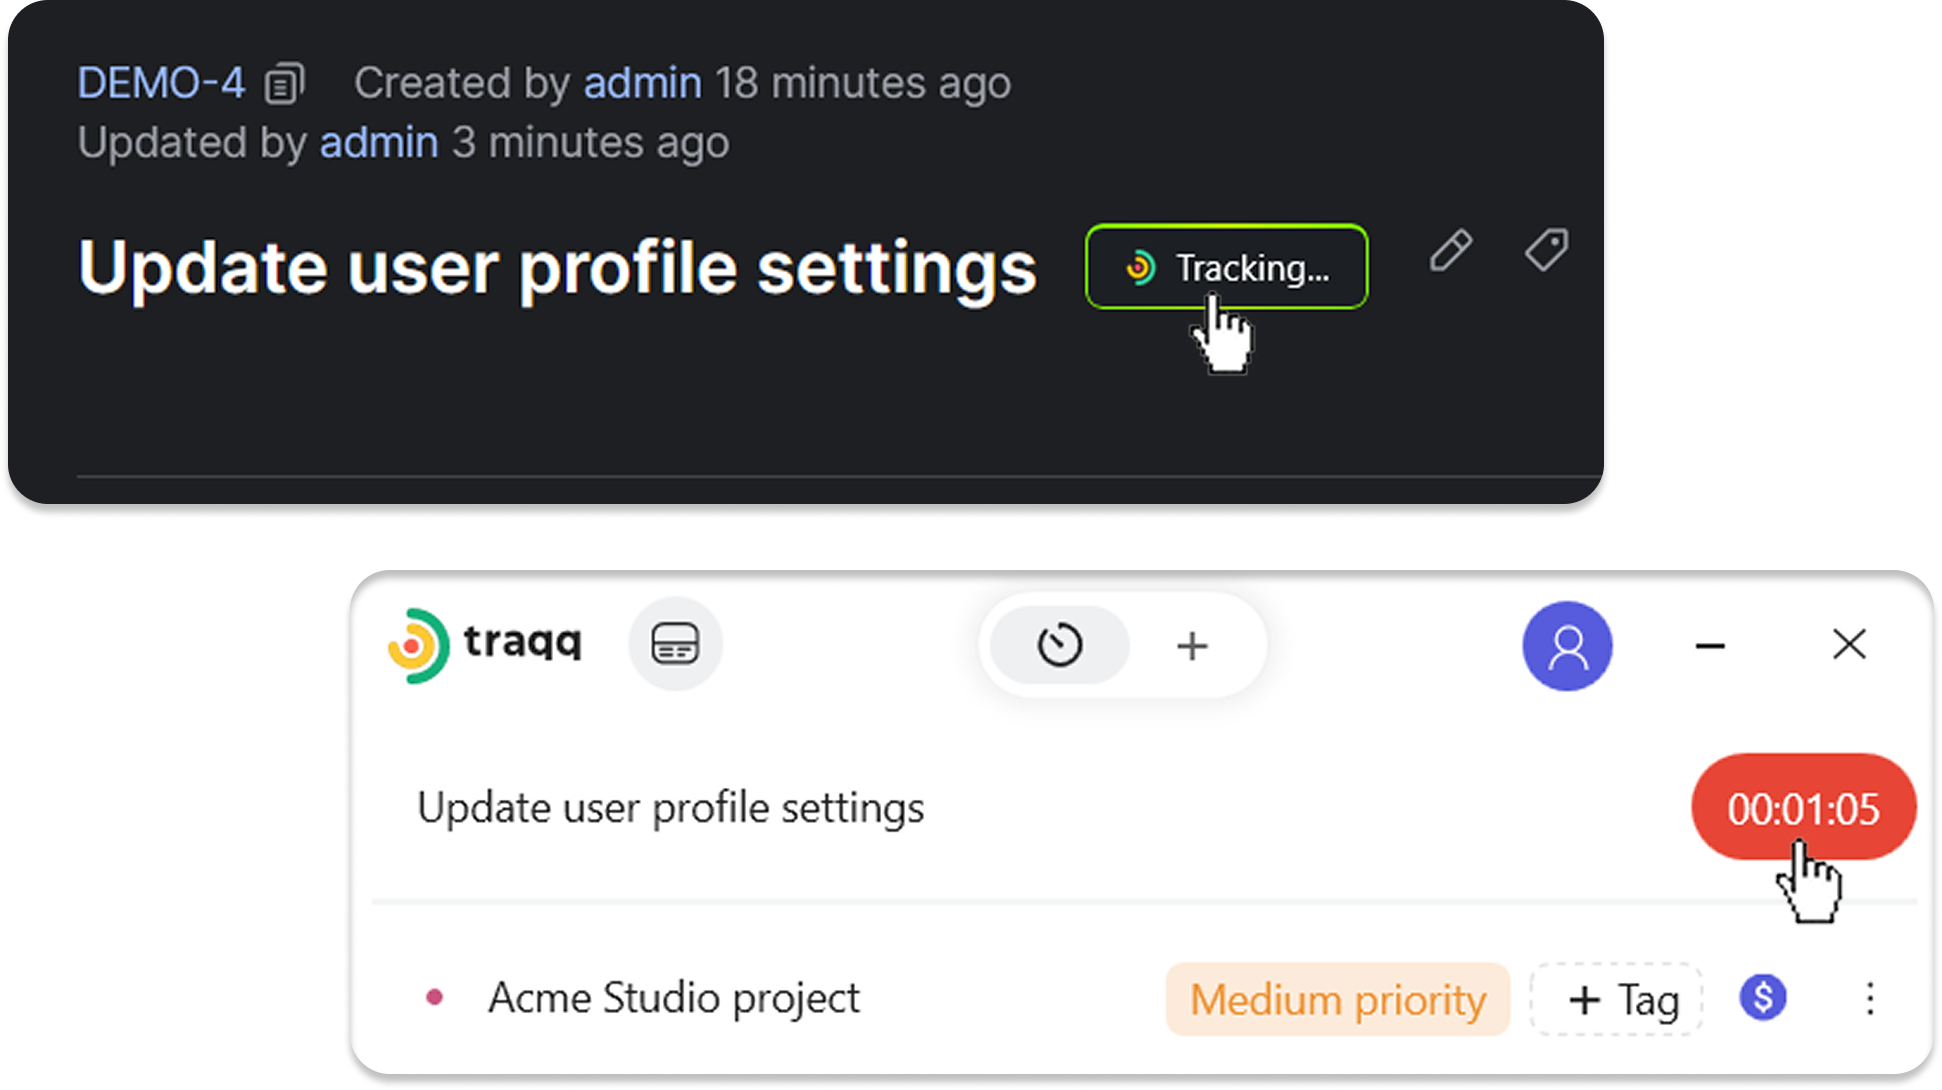Select the timer tab icon
This screenshot has height=1090, width=1942.
tap(1059, 645)
